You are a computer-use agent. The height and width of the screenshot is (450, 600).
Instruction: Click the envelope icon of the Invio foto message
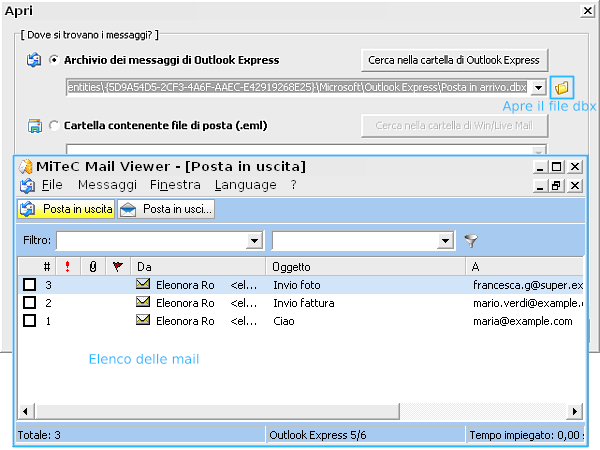point(143,284)
